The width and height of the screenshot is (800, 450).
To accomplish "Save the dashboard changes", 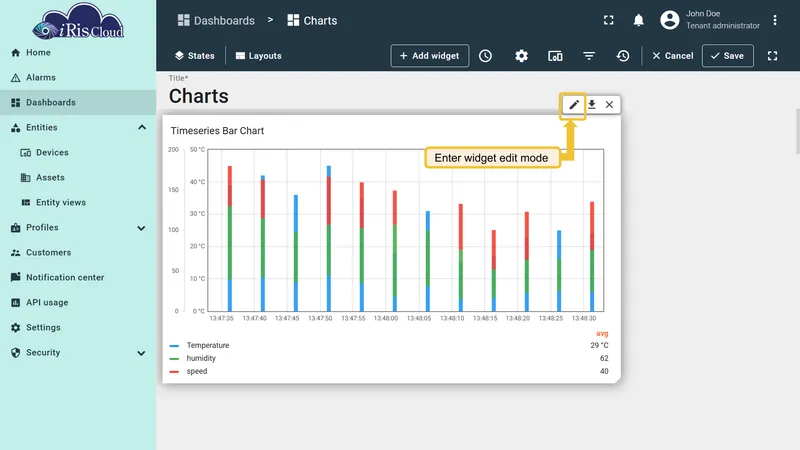I will 728,56.
